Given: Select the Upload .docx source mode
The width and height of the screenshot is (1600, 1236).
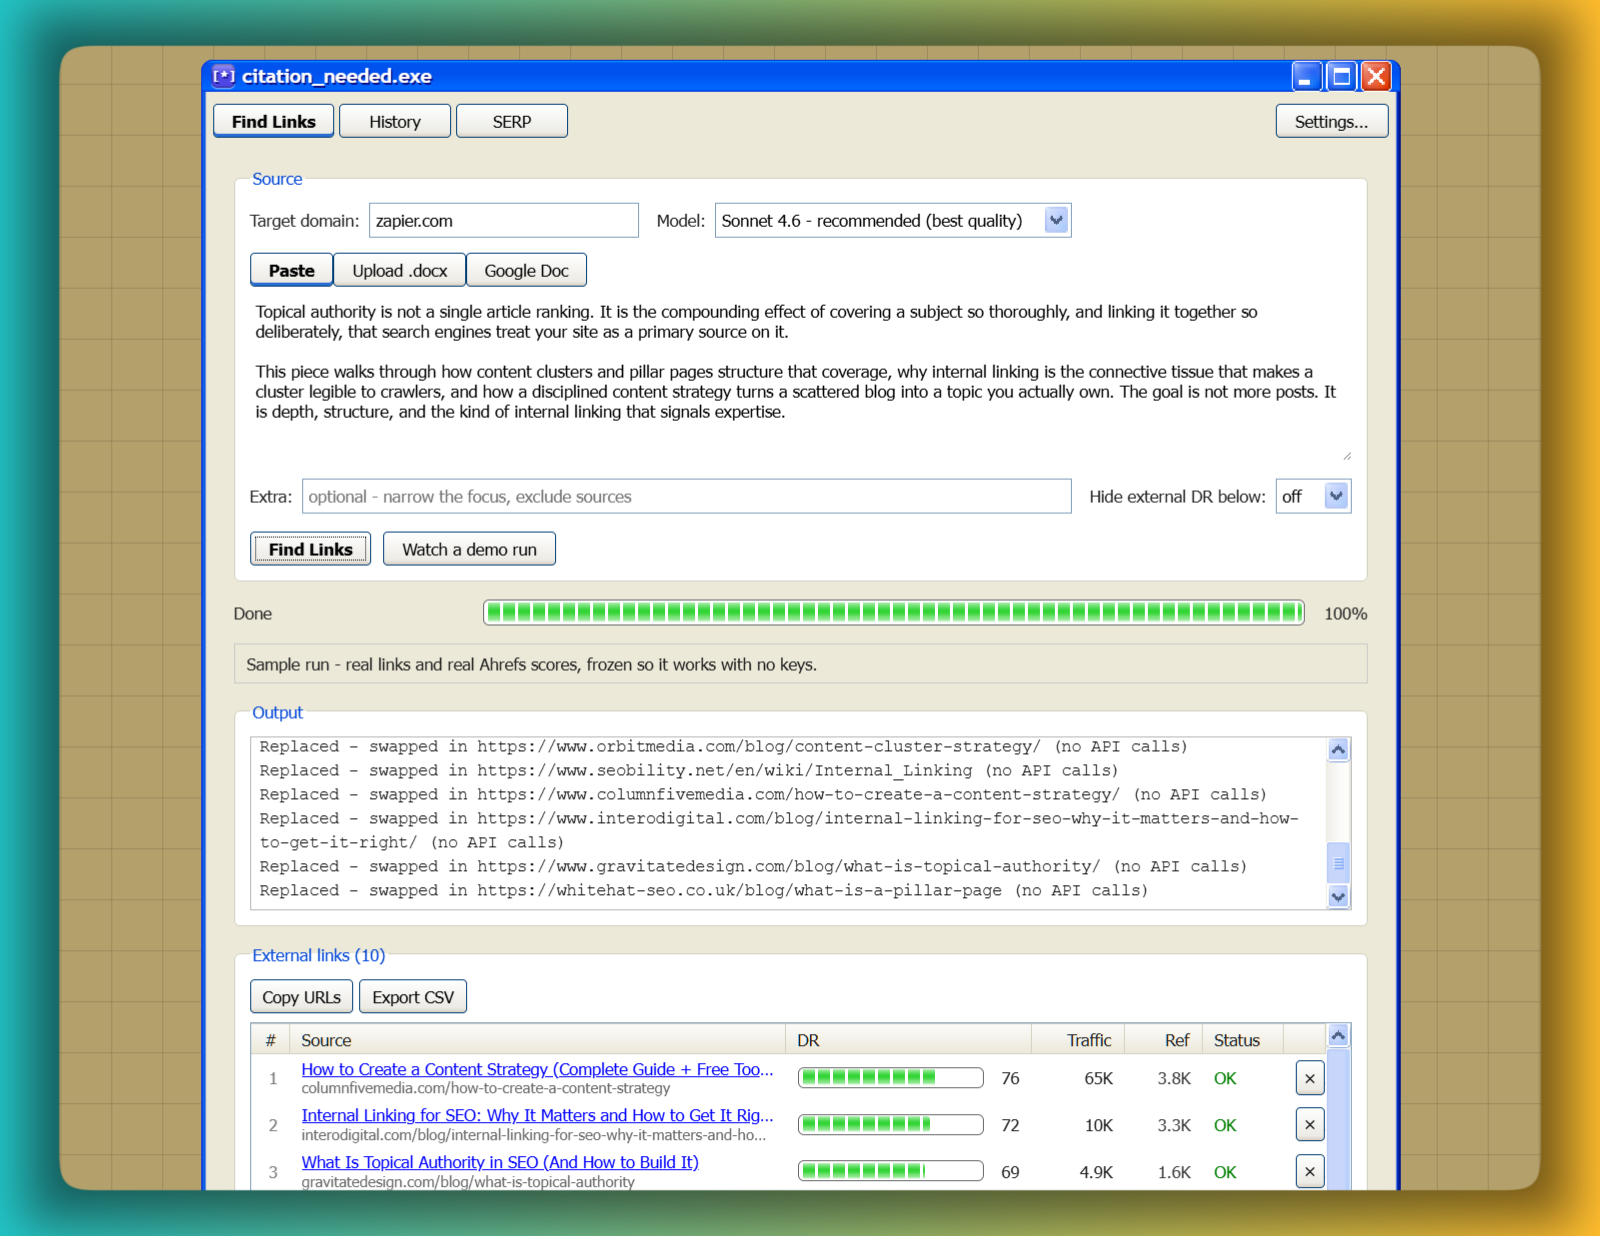Looking at the screenshot, I should 400,270.
